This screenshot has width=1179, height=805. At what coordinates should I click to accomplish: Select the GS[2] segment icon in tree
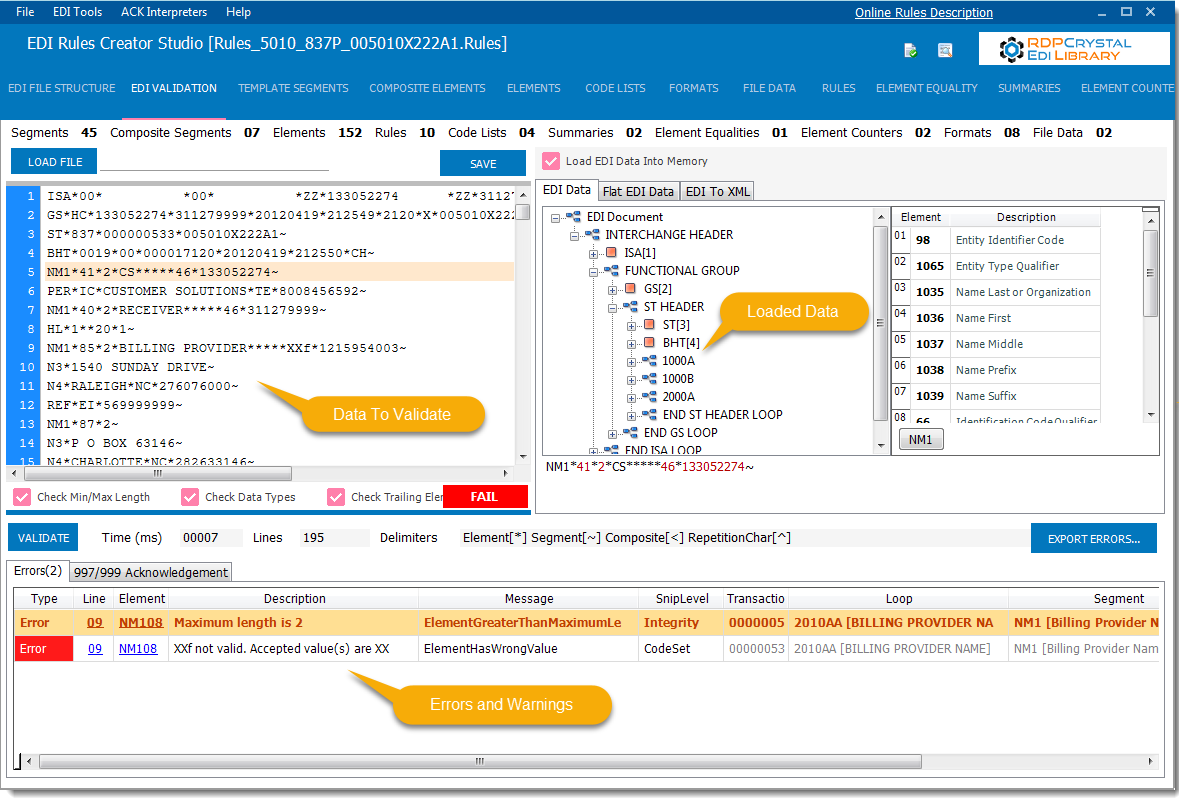pyautogui.click(x=631, y=289)
